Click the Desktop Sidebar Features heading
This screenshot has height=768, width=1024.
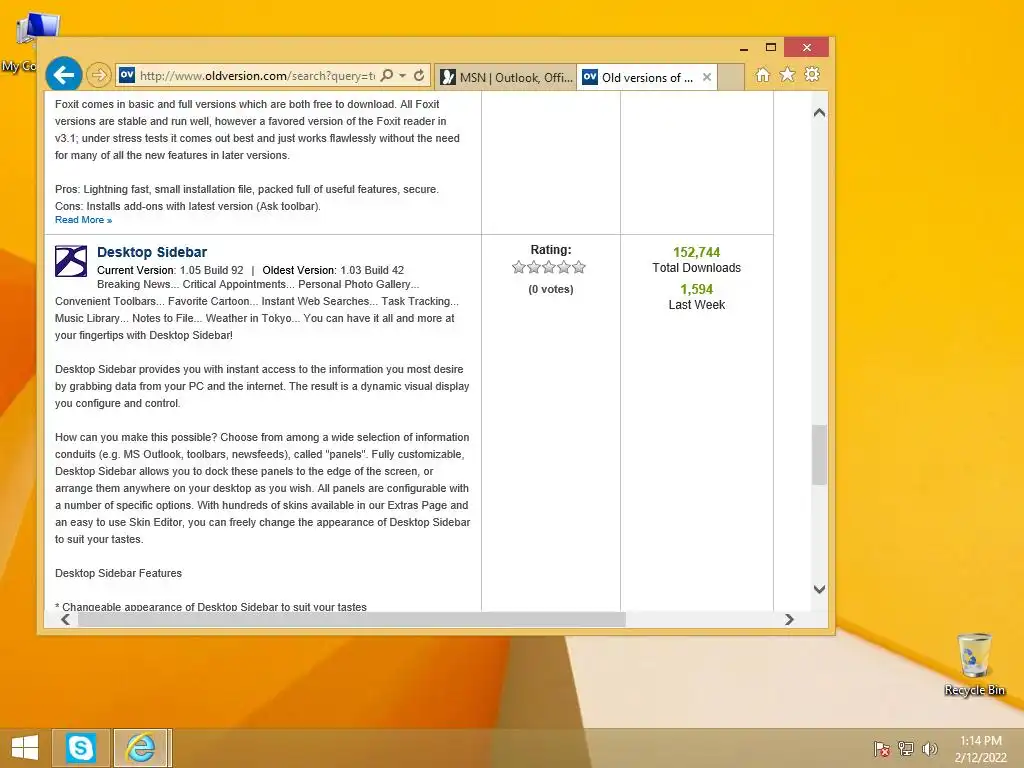tap(118, 573)
